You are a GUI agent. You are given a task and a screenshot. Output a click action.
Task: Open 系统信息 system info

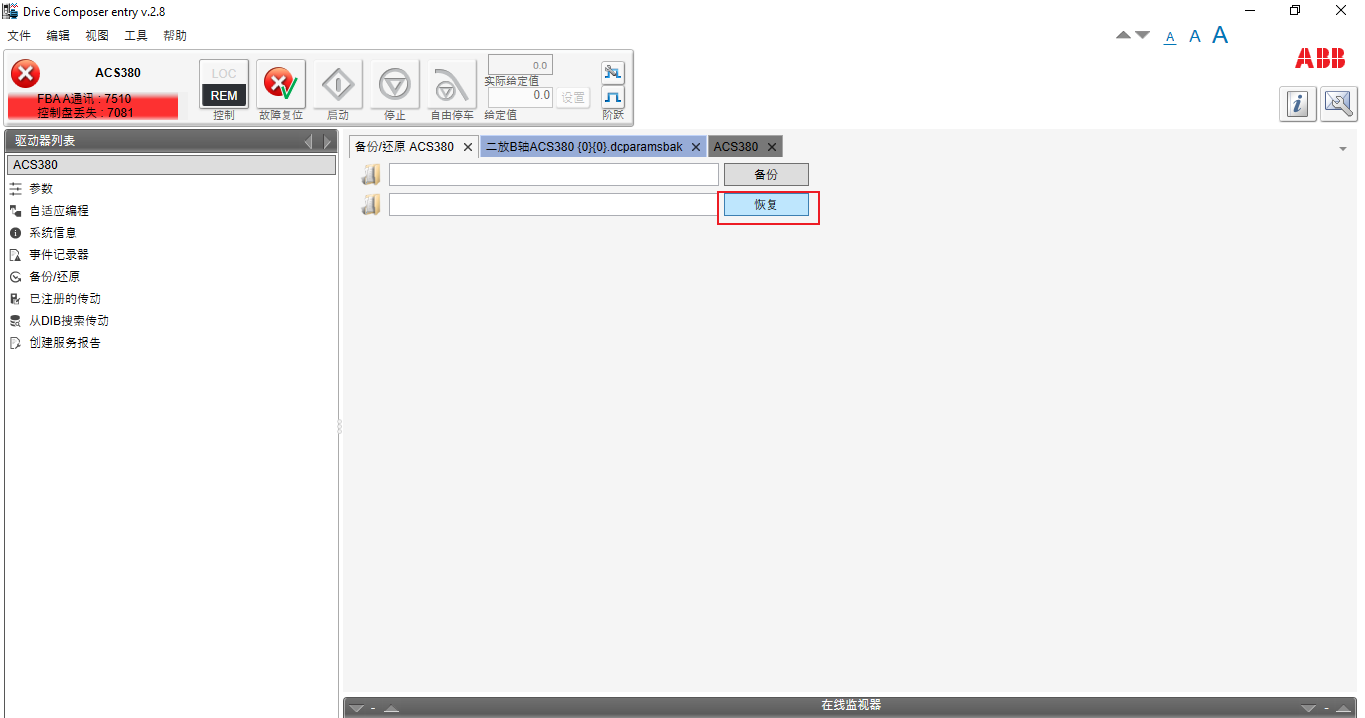52,233
